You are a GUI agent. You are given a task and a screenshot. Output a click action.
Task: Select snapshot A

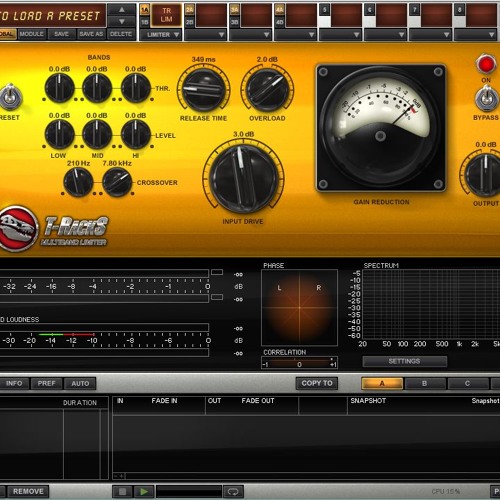coord(382,383)
